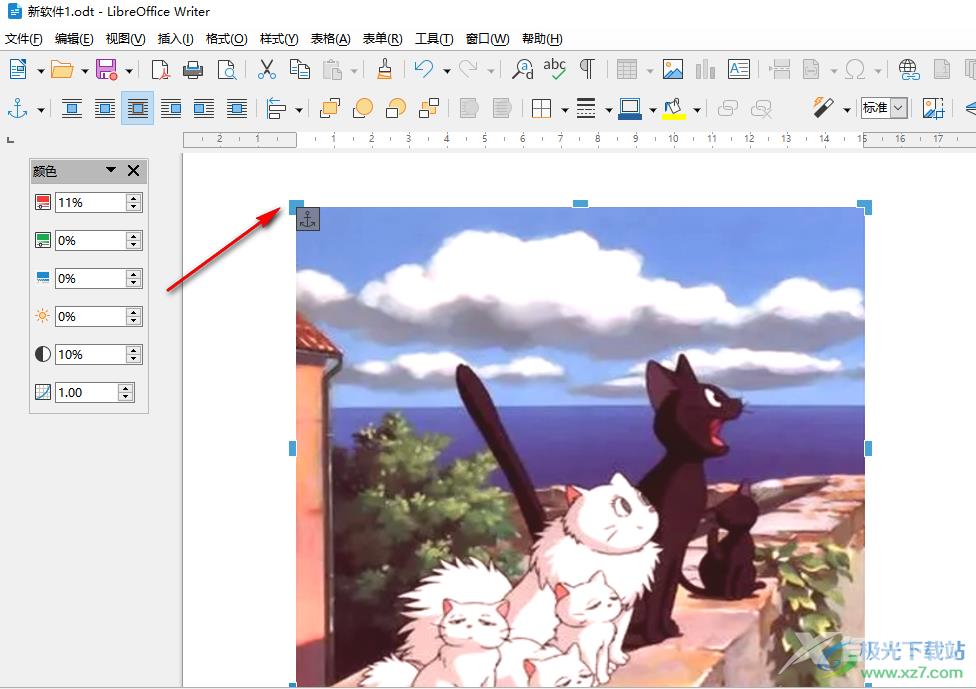Click the Gamma field showing 1.00
The image size is (976, 689).
click(x=87, y=392)
